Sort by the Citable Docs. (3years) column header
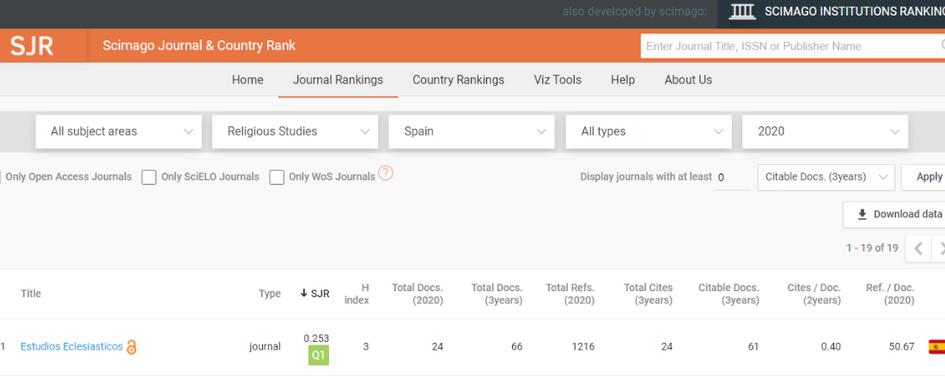945x378 pixels. pyautogui.click(x=729, y=294)
